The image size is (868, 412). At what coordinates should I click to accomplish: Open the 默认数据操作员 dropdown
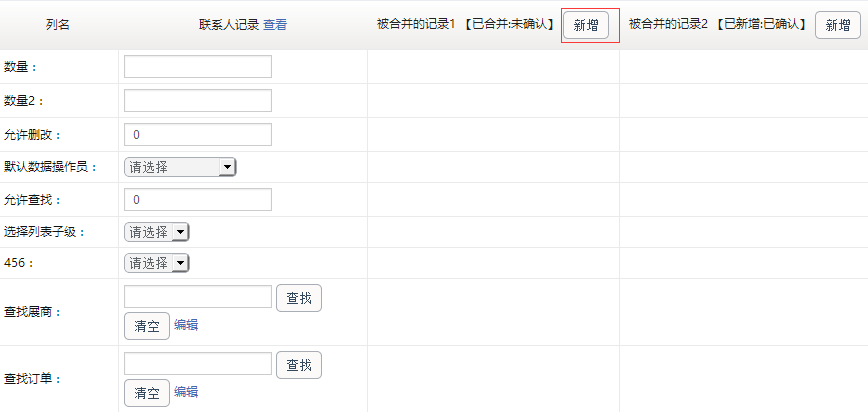click(180, 167)
